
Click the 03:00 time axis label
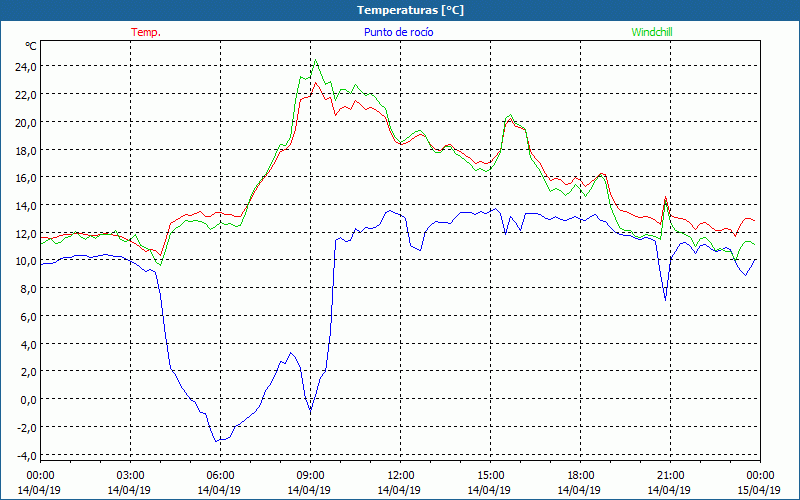point(130,476)
